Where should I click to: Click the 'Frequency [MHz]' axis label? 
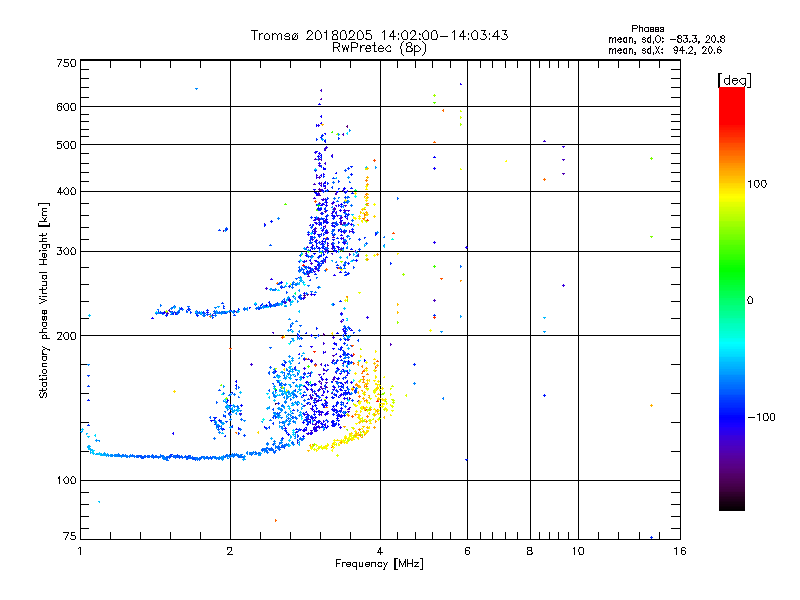[379, 564]
